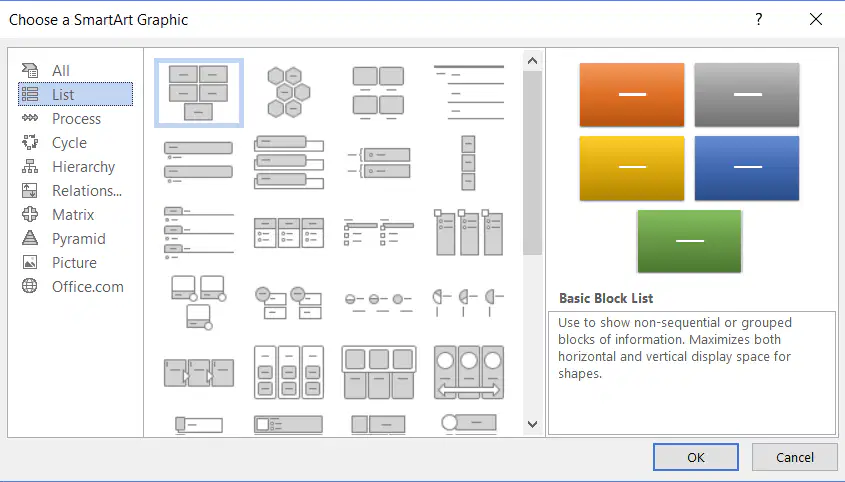This screenshot has width=845, height=482.
Task: Pick the chevron arrow block process layout
Action: pyautogui.click(x=199, y=373)
